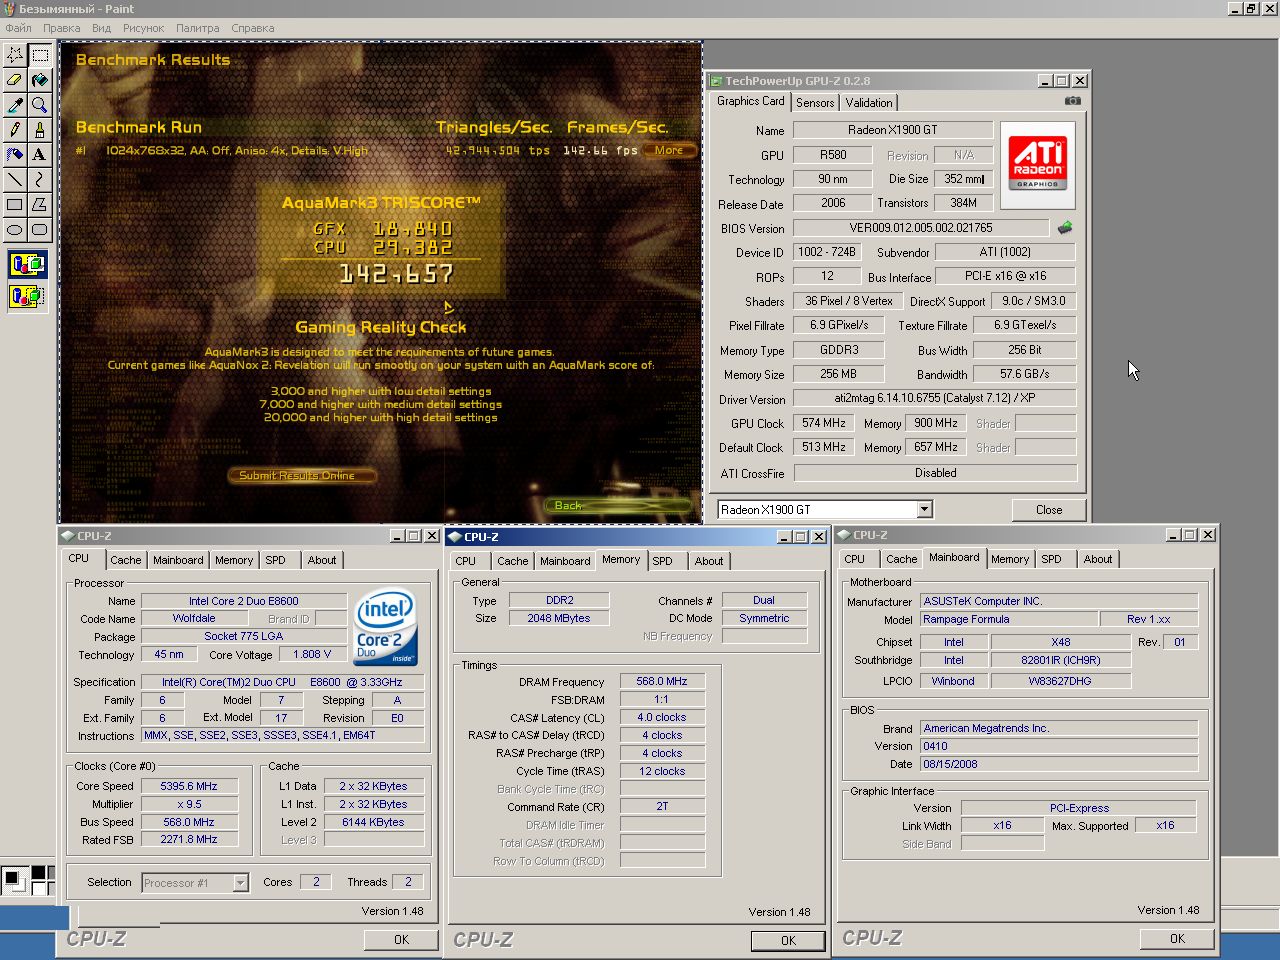1280x960 pixels.
Task: Choose the Fill With Color bucket tool
Action: 40,79
